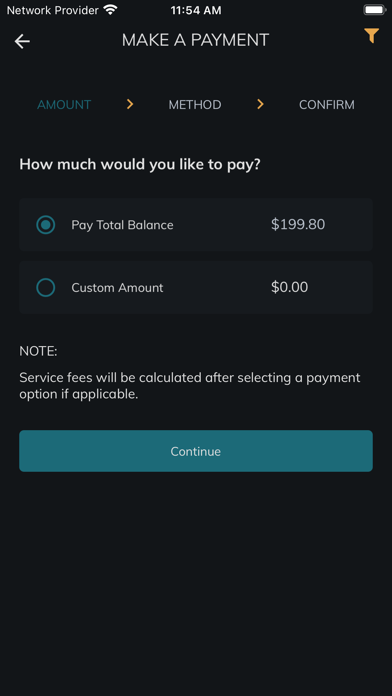Select the Custom Amount radio button
The image size is (392, 696).
(46, 288)
